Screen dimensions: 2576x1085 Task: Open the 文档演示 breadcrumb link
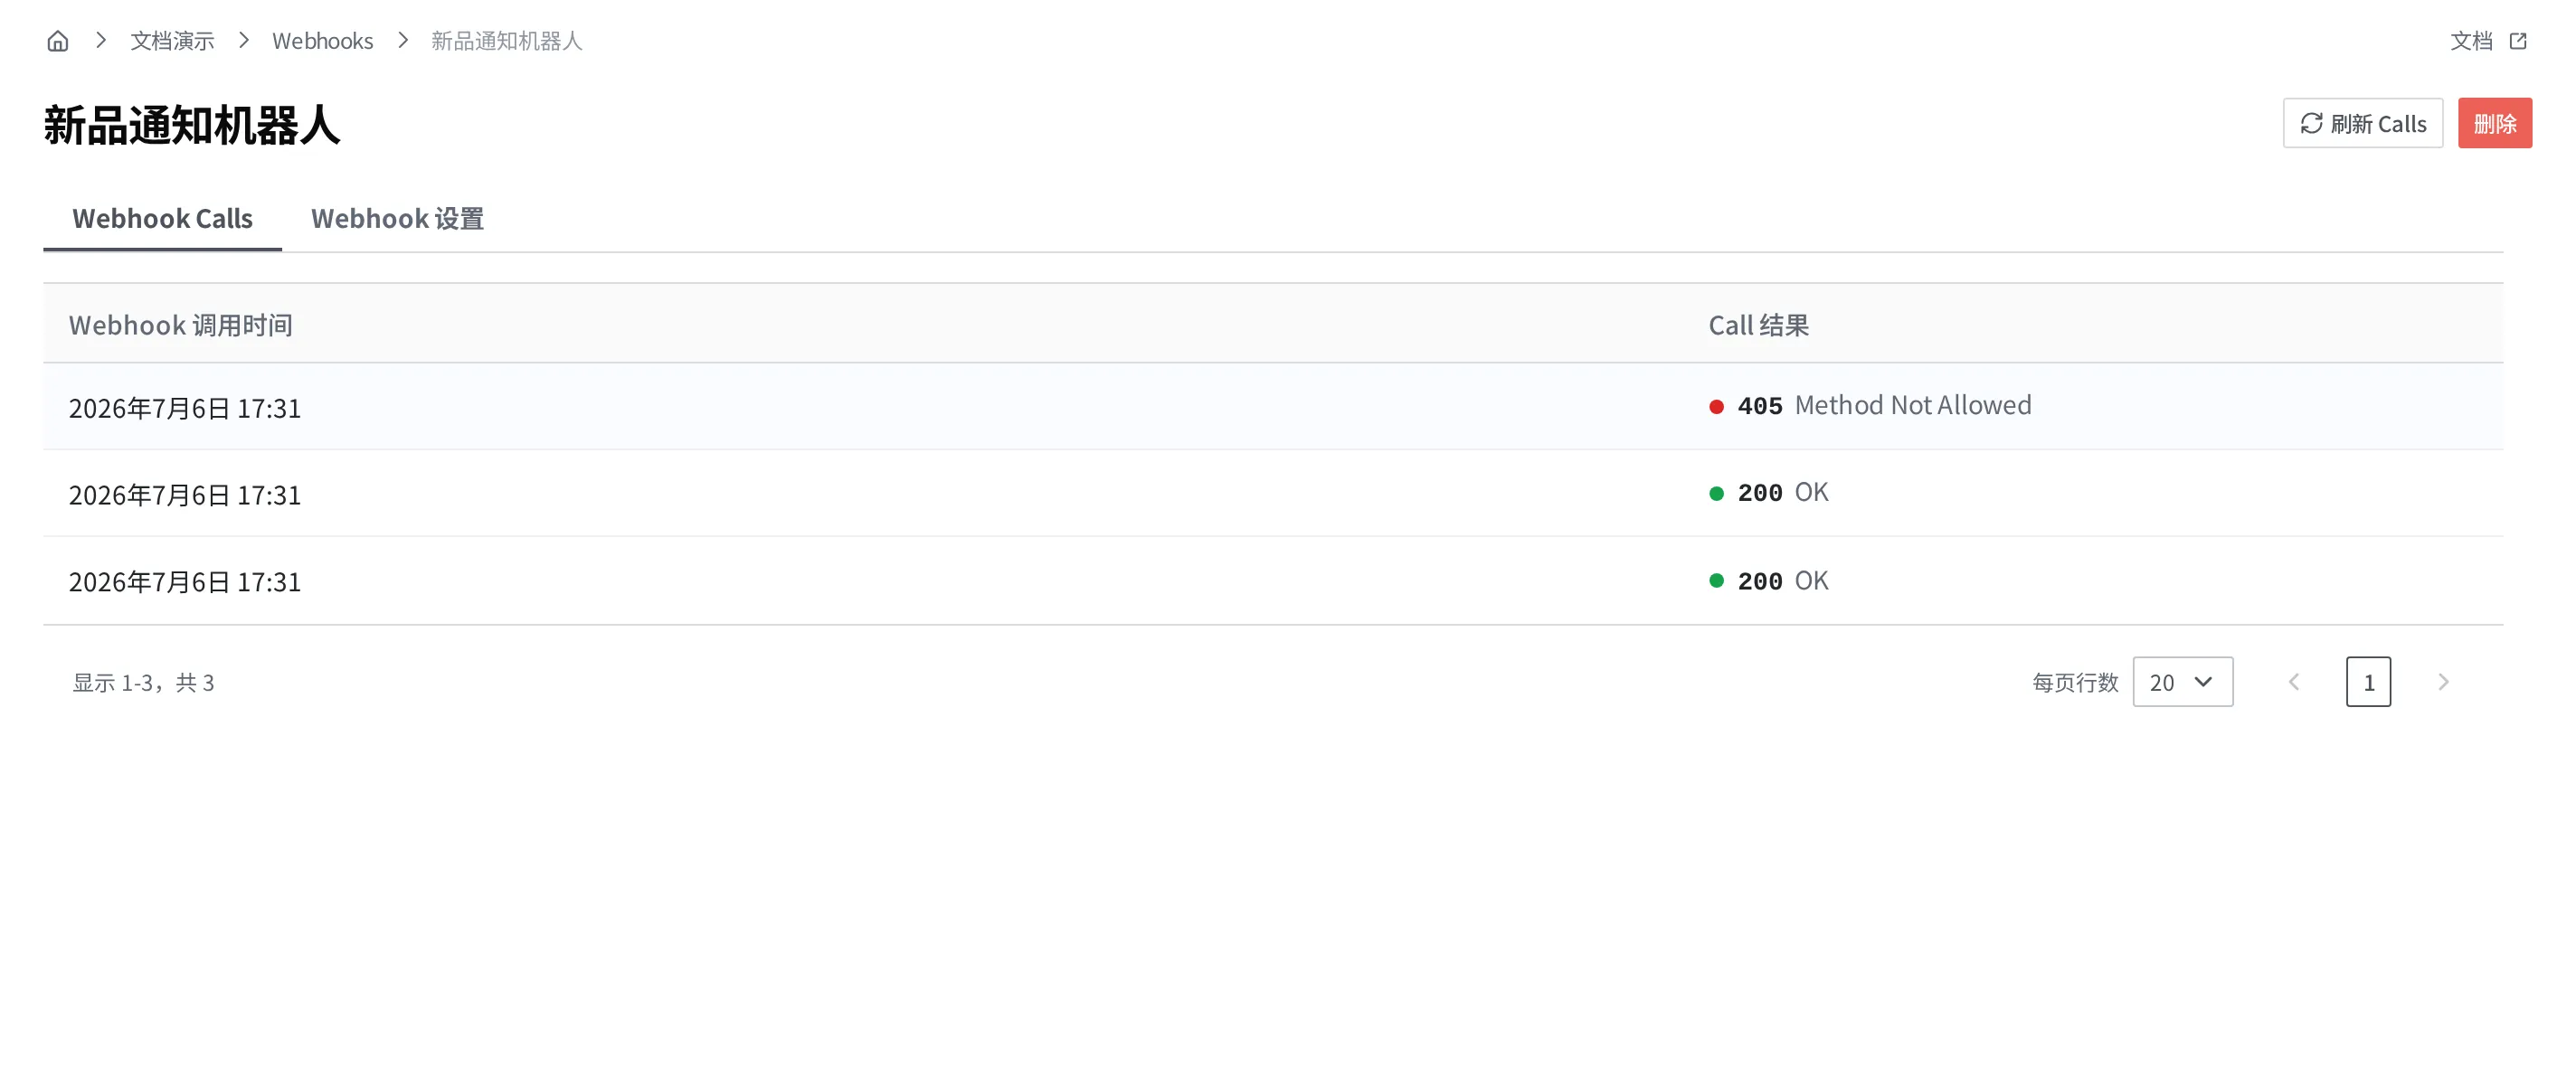click(172, 41)
